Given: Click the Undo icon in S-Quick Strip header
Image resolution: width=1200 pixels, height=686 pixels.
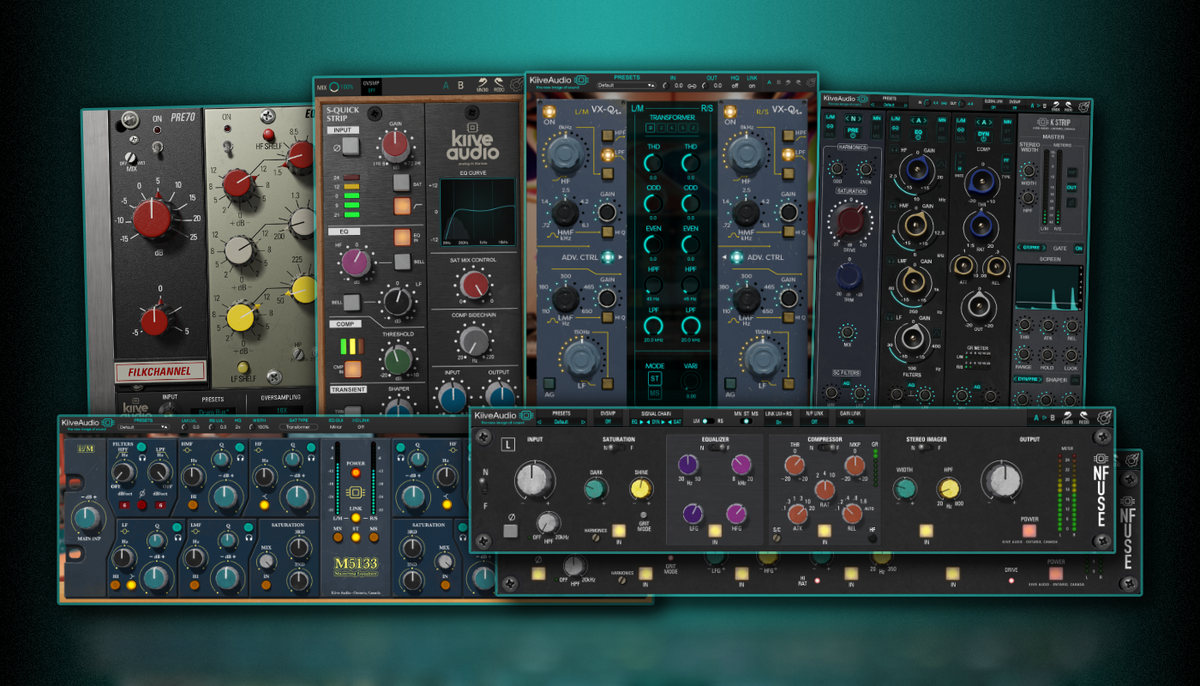Looking at the screenshot, I should coord(482,85).
